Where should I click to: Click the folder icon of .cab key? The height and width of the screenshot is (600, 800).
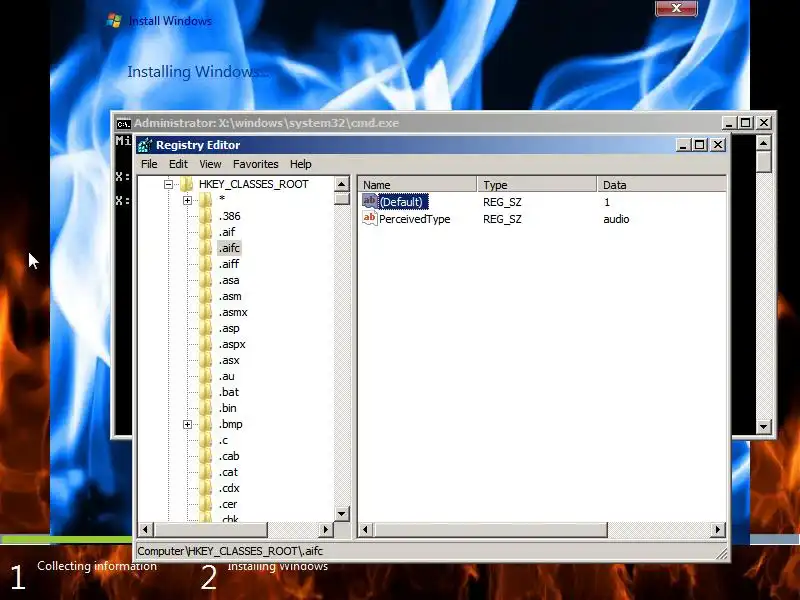coord(205,457)
